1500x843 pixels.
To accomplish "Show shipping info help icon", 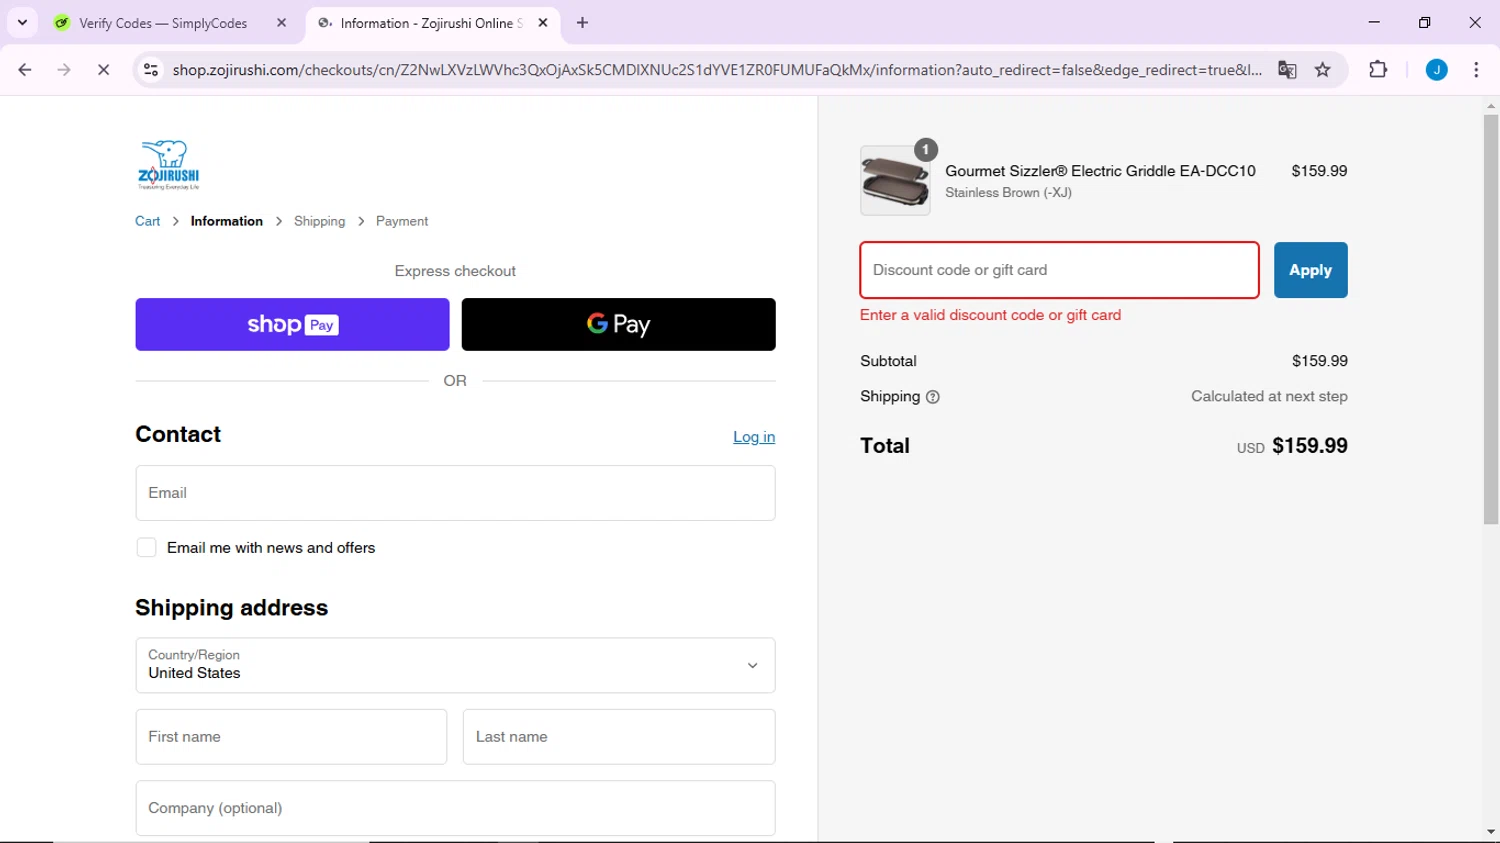I will coord(933,397).
